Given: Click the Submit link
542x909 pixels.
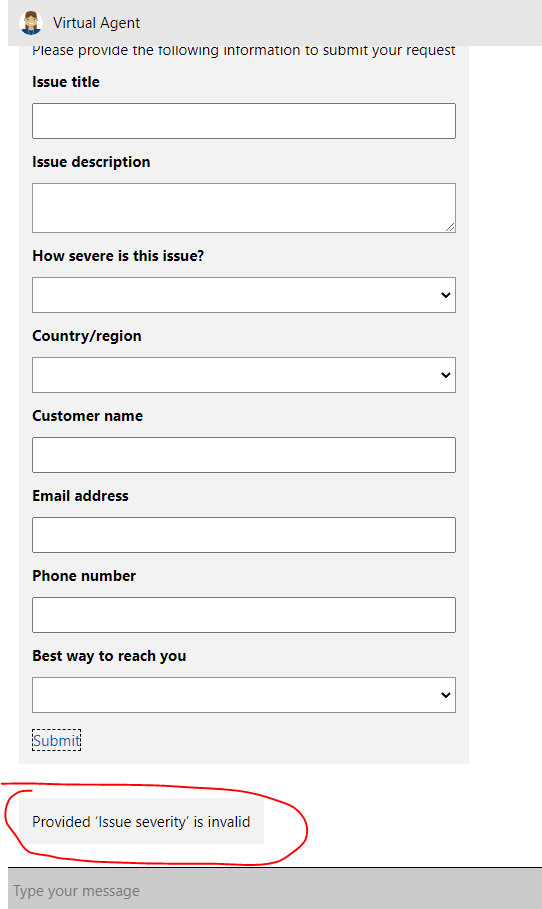Looking at the screenshot, I should coord(56,740).
